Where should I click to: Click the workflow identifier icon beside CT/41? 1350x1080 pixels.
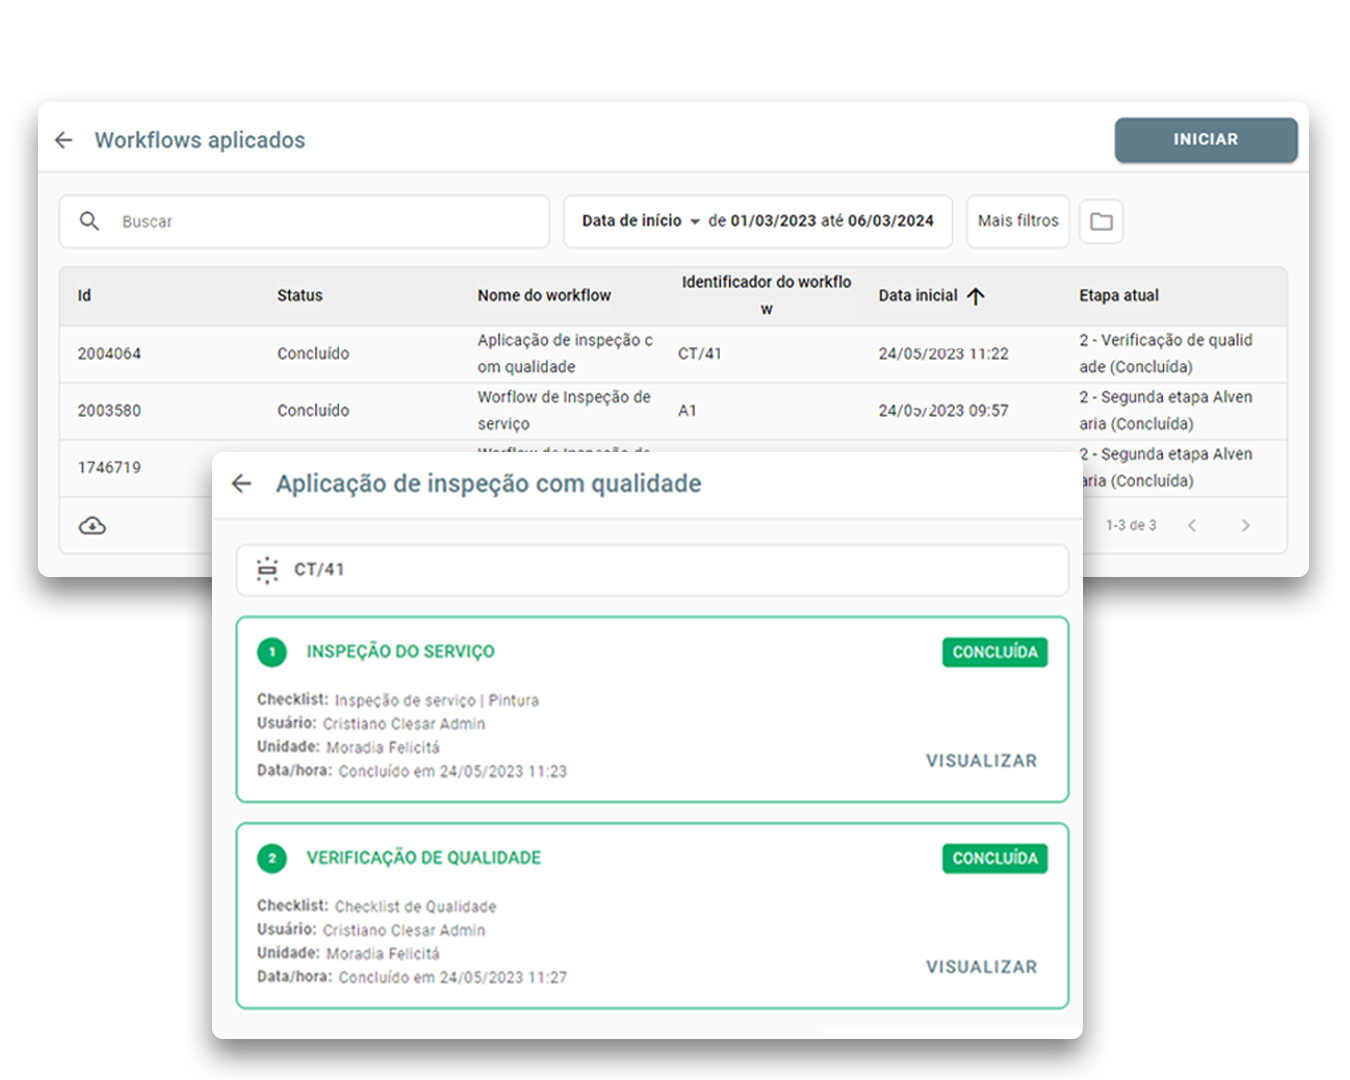tap(267, 570)
